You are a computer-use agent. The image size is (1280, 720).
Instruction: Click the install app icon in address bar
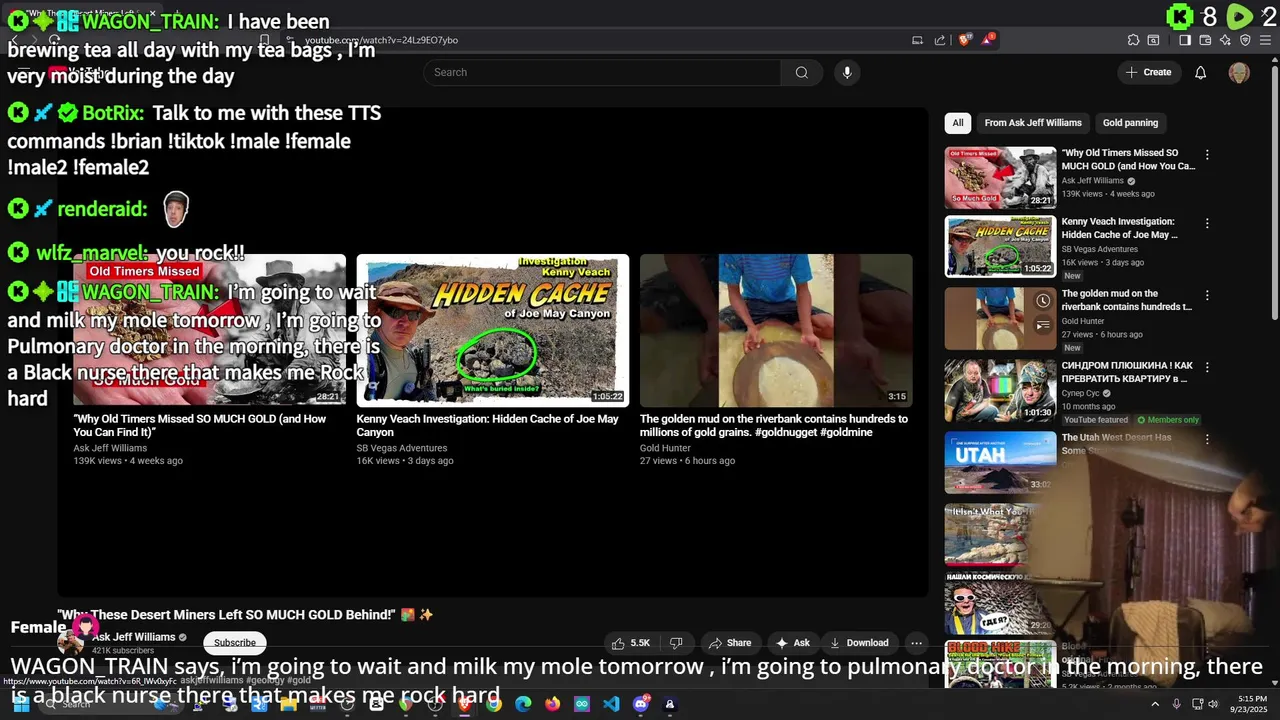[917, 40]
